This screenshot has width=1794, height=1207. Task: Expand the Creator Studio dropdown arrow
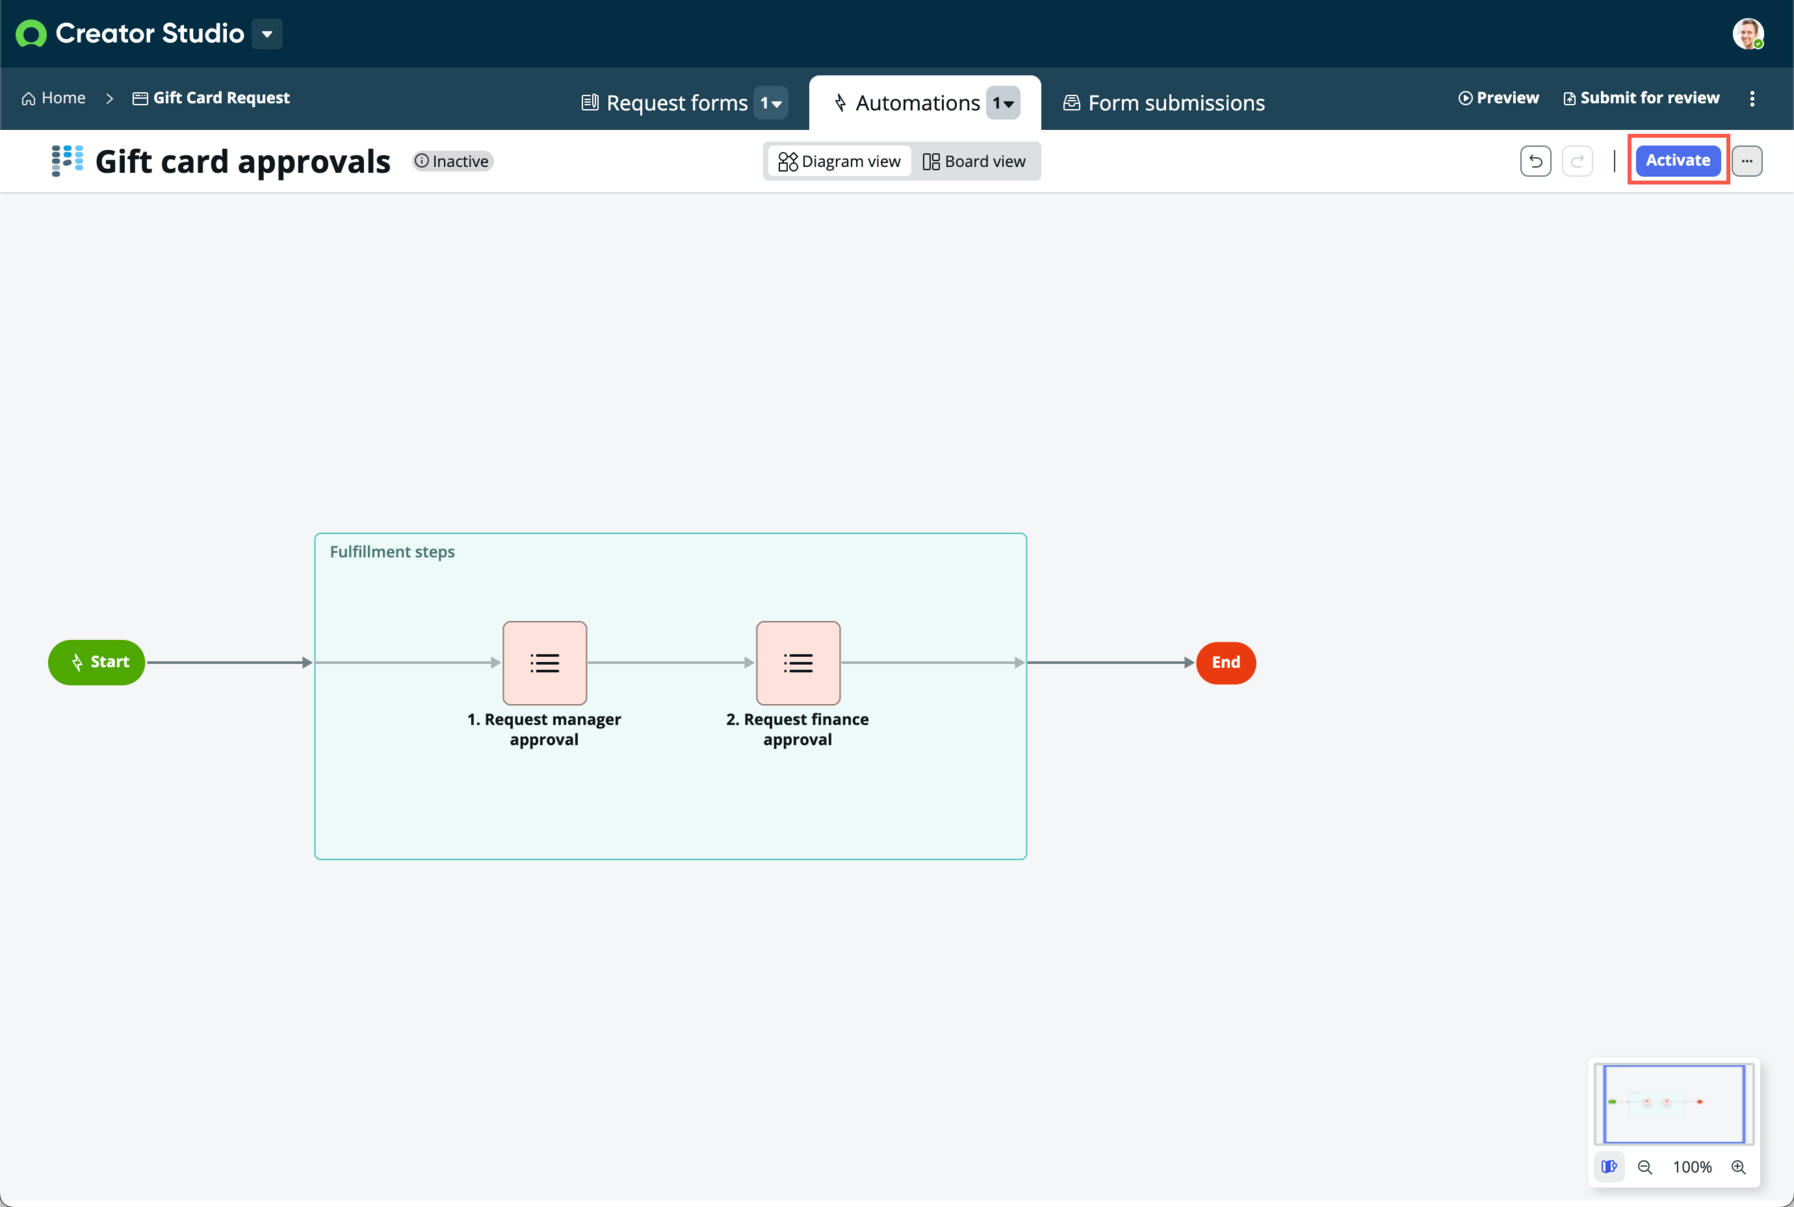(267, 34)
